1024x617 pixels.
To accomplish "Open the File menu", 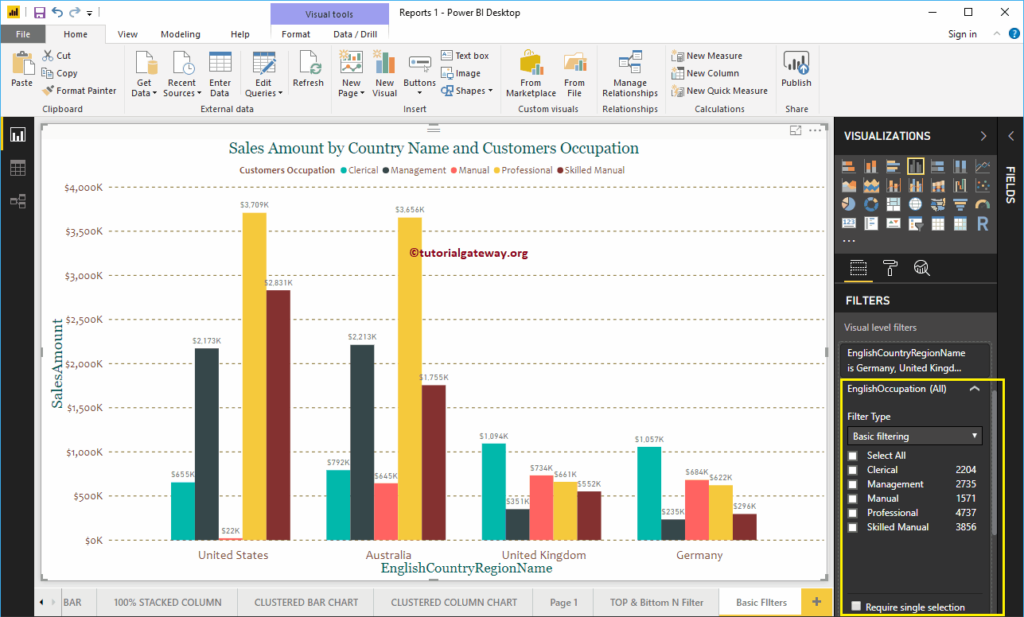I will [x=23, y=34].
